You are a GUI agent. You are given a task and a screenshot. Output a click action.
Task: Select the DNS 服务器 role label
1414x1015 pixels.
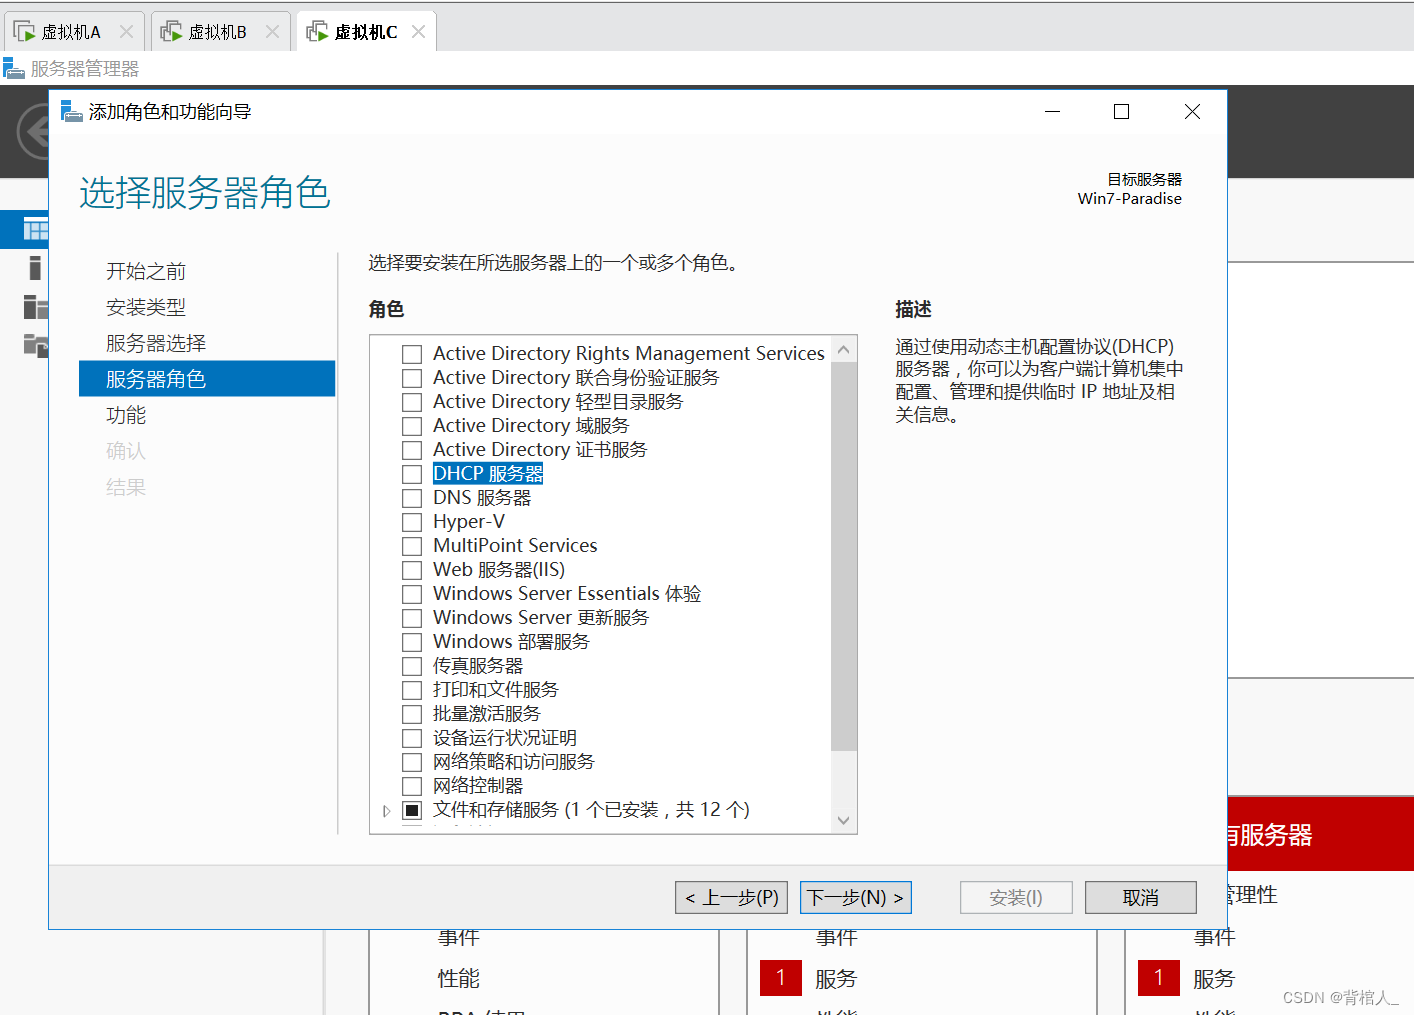482,498
